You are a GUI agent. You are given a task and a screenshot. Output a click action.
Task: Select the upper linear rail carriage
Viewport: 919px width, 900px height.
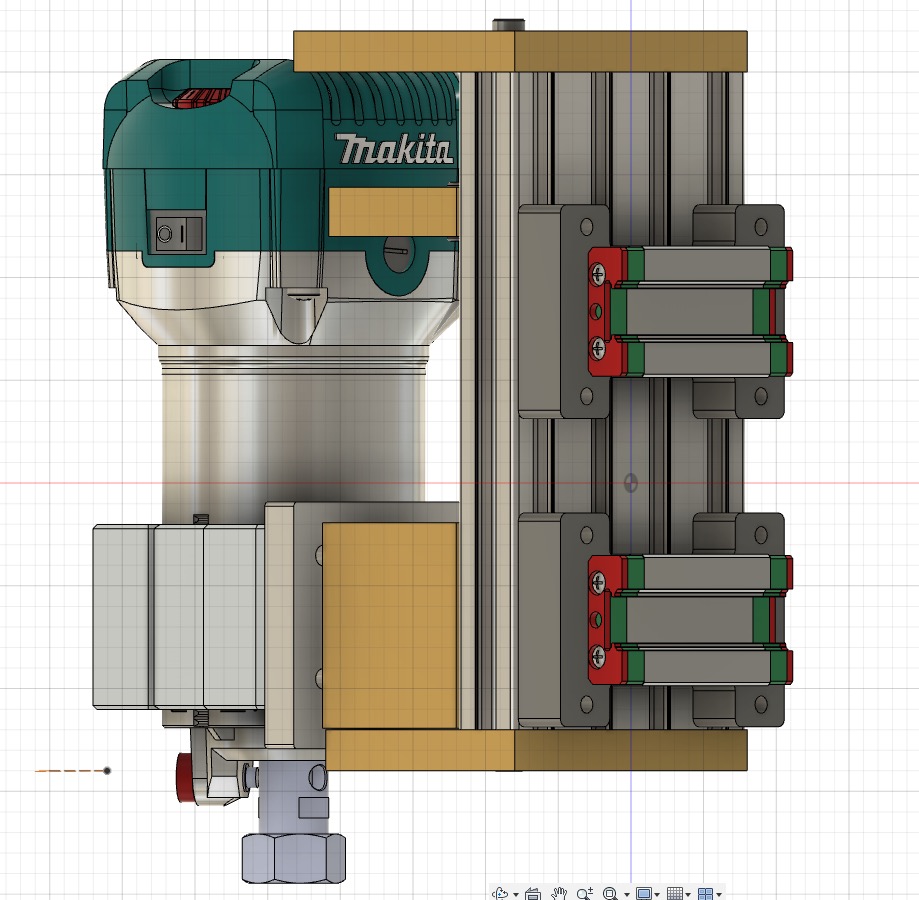click(690, 310)
